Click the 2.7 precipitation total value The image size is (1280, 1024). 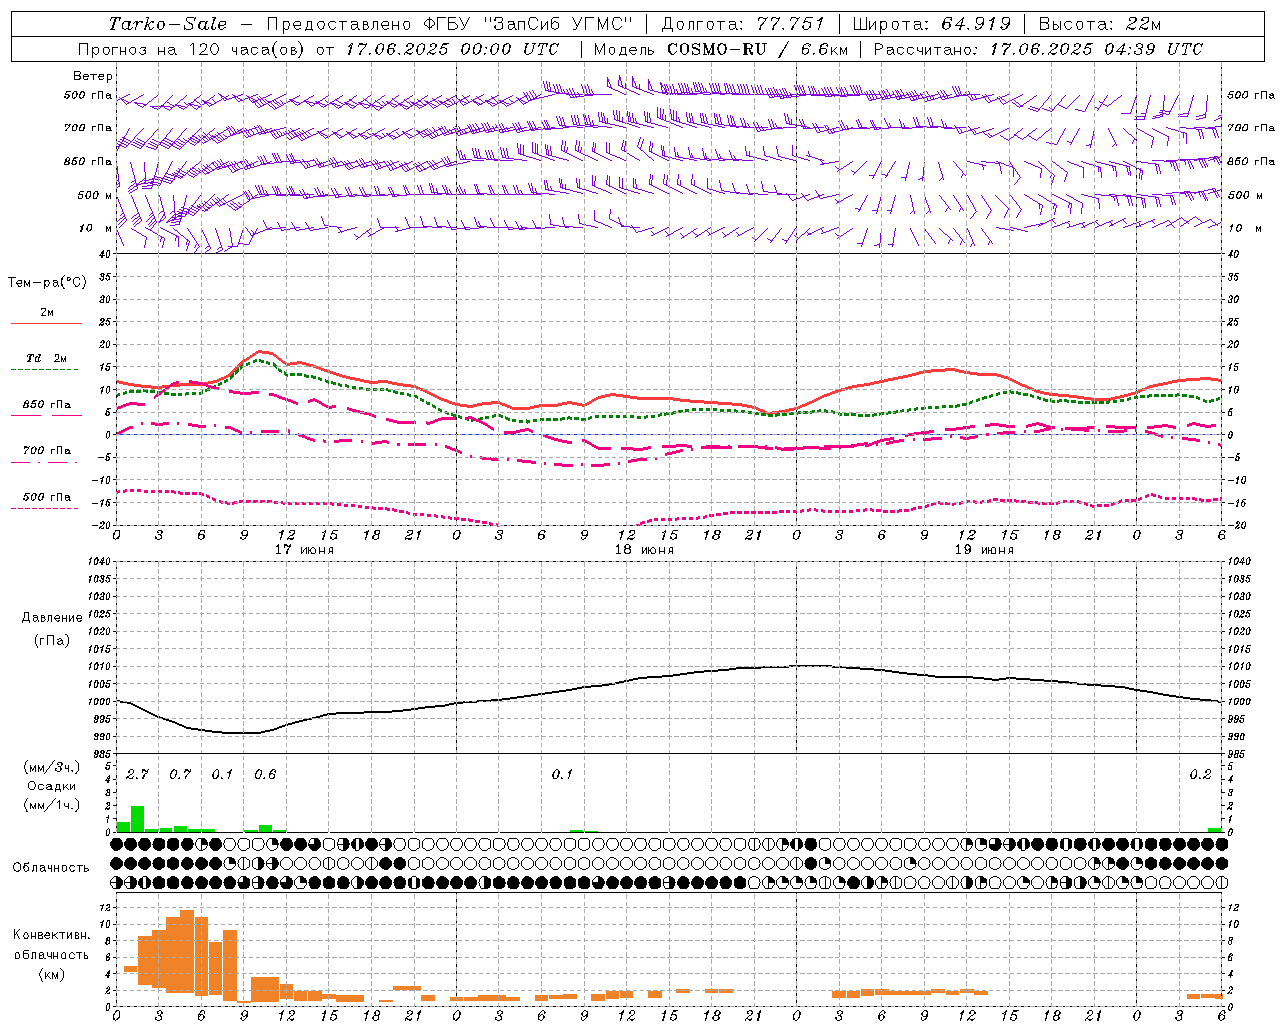[x=137, y=775]
